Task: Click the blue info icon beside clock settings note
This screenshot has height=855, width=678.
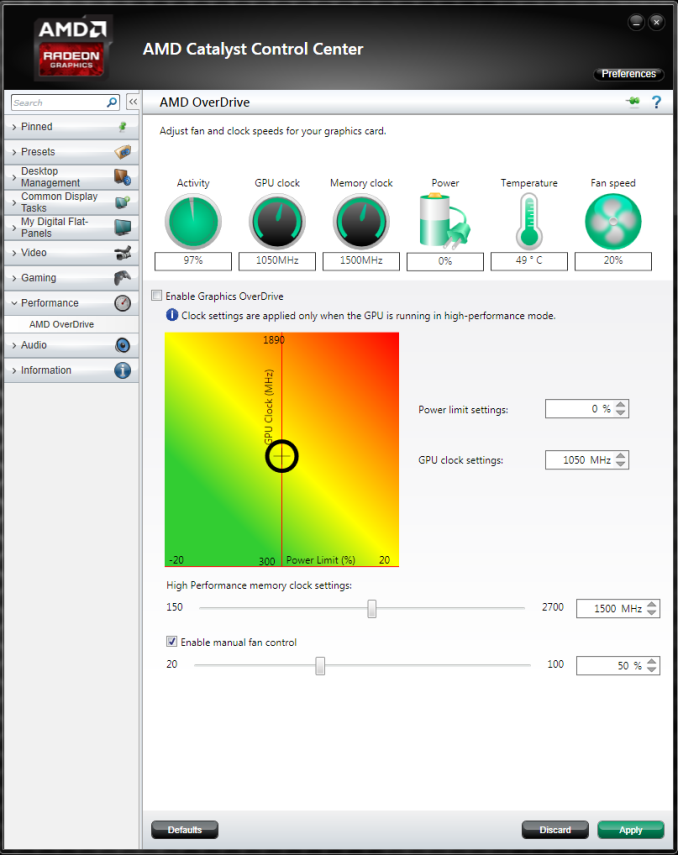Action: [x=172, y=315]
